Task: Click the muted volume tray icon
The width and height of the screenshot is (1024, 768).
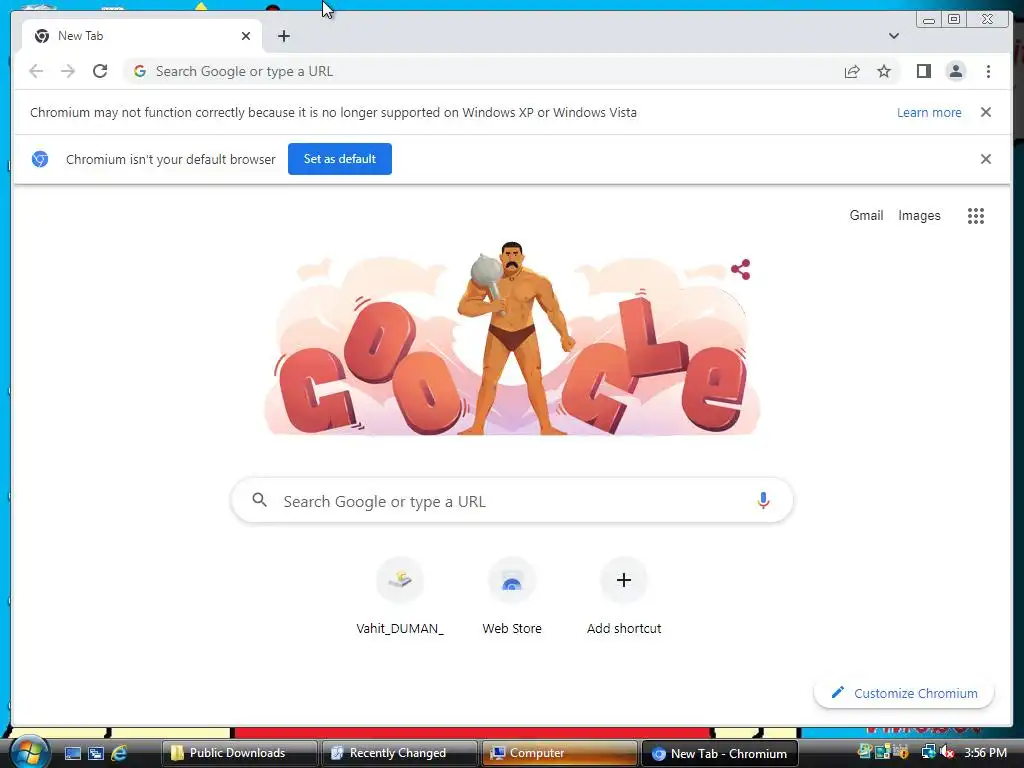Action: [x=947, y=752]
